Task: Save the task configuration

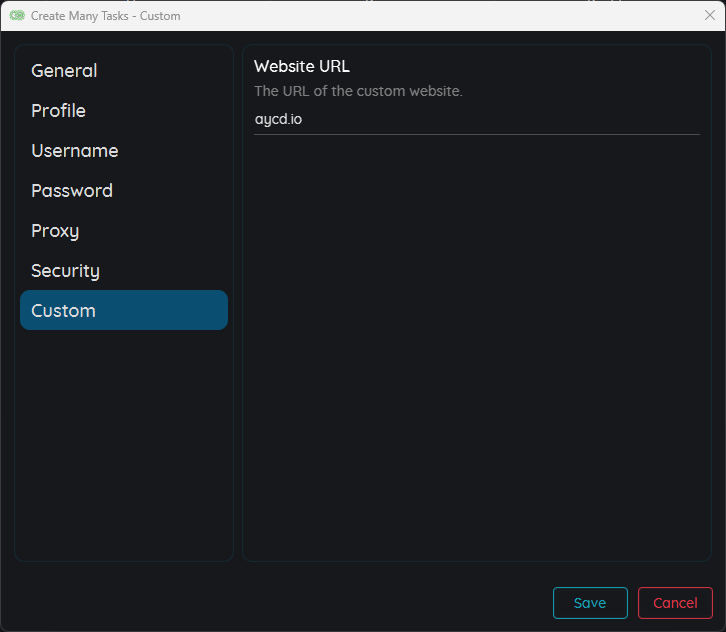Action: coord(590,603)
